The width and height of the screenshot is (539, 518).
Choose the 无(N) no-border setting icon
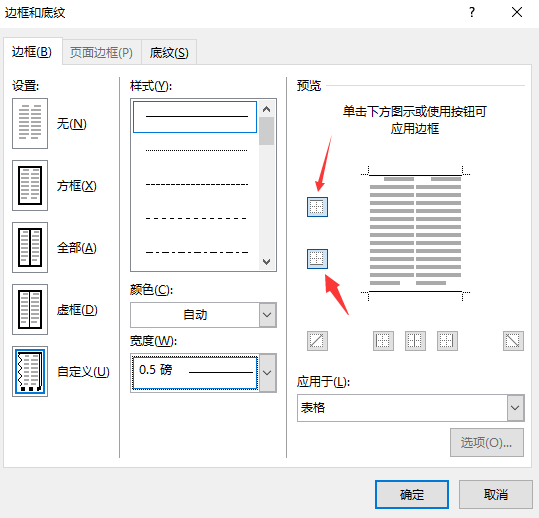point(30,123)
